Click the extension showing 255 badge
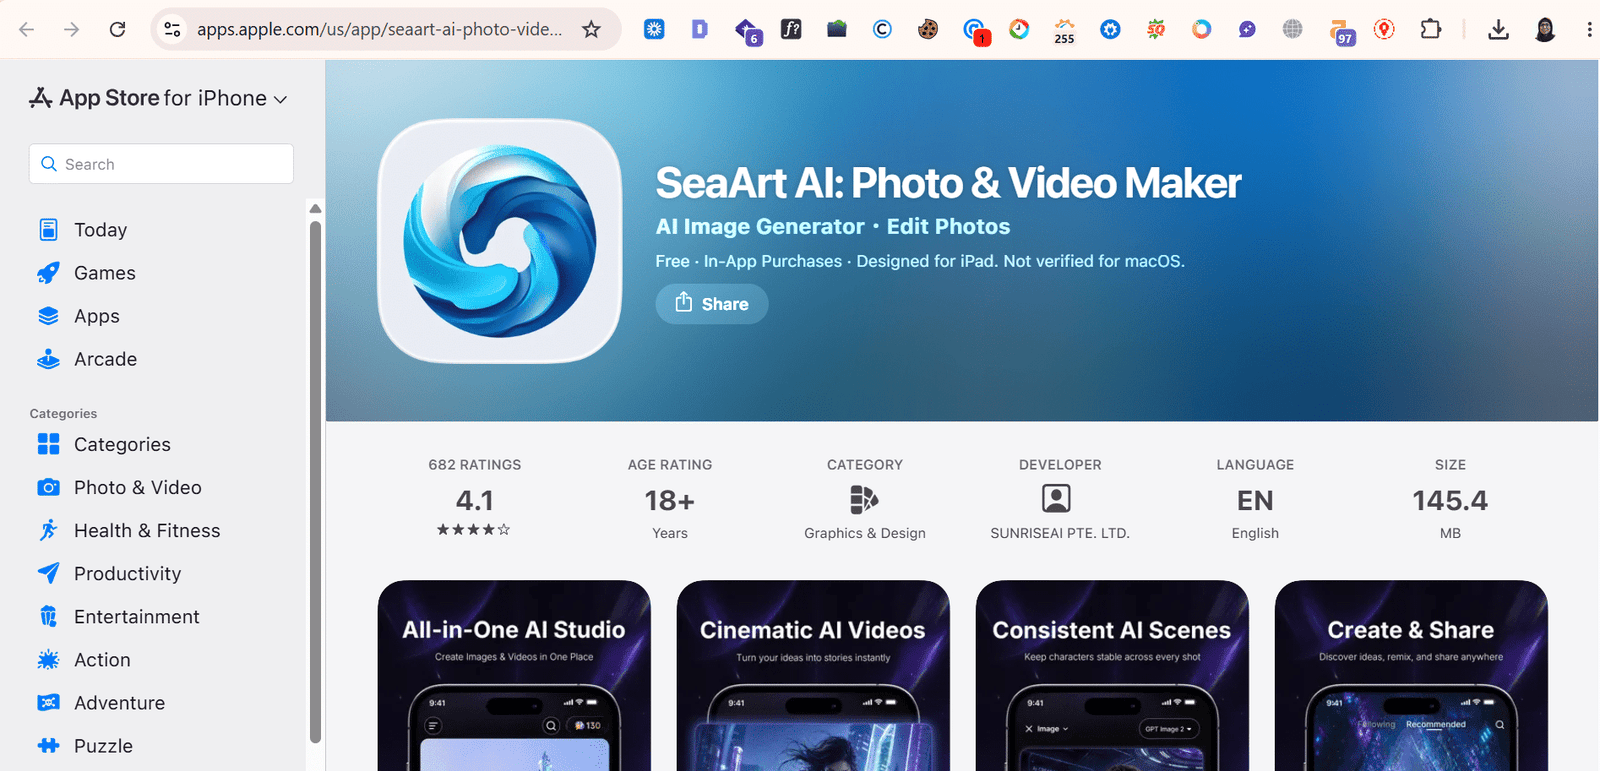Image resolution: width=1600 pixels, height=771 pixels. pos(1064,31)
